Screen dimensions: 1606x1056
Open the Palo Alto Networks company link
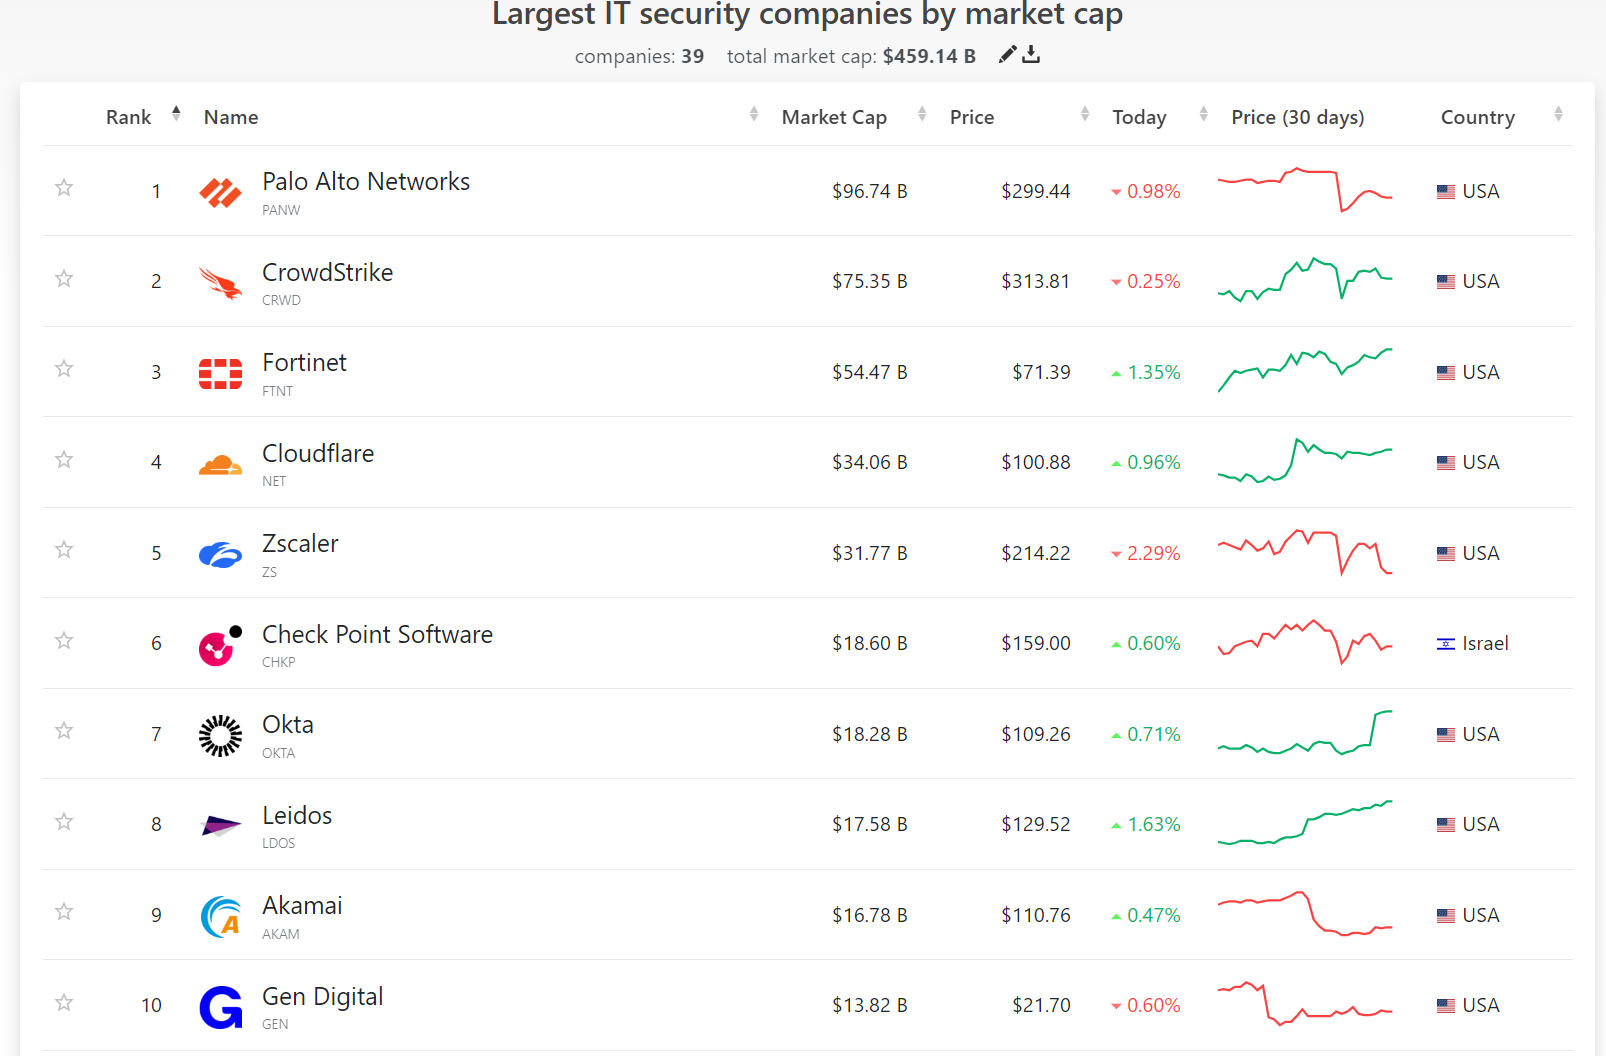point(366,181)
